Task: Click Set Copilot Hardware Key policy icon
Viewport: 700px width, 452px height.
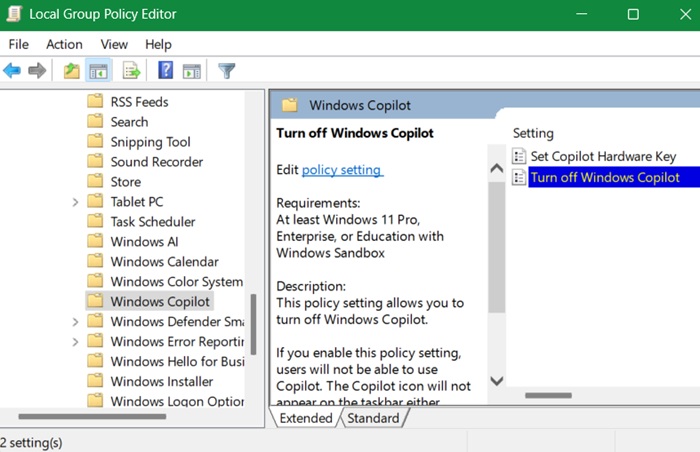Action: [x=519, y=156]
